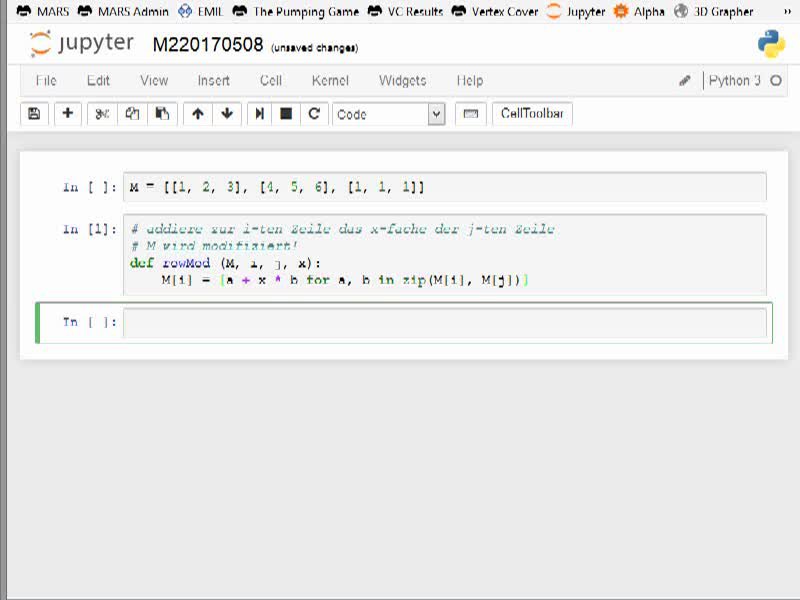Click the In [1]: prompt label

[x=89, y=229]
